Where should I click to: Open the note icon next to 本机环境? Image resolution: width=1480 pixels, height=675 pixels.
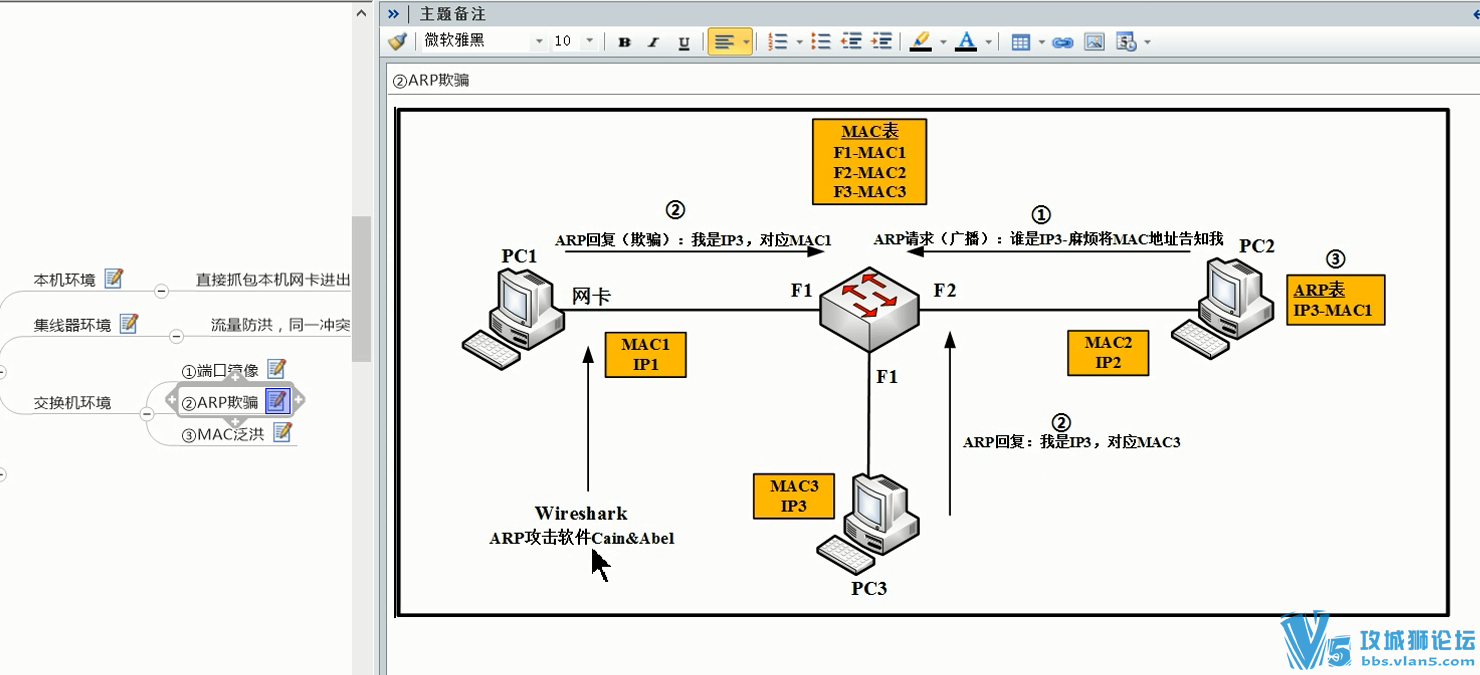pos(114,278)
